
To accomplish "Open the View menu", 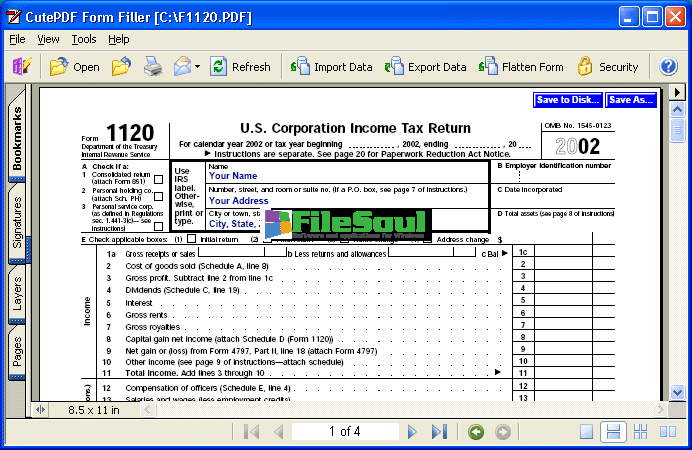I will tap(48, 39).
